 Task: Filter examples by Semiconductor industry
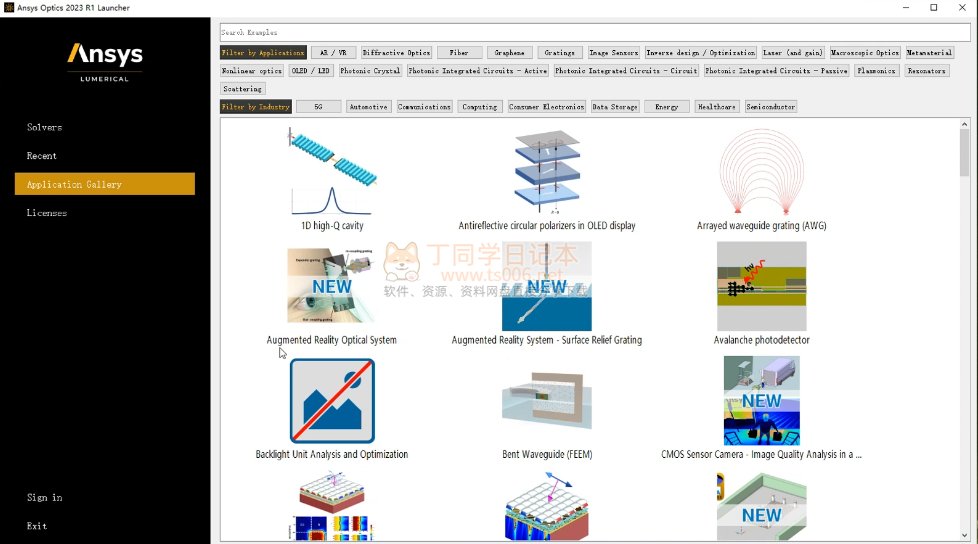click(x=770, y=107)
